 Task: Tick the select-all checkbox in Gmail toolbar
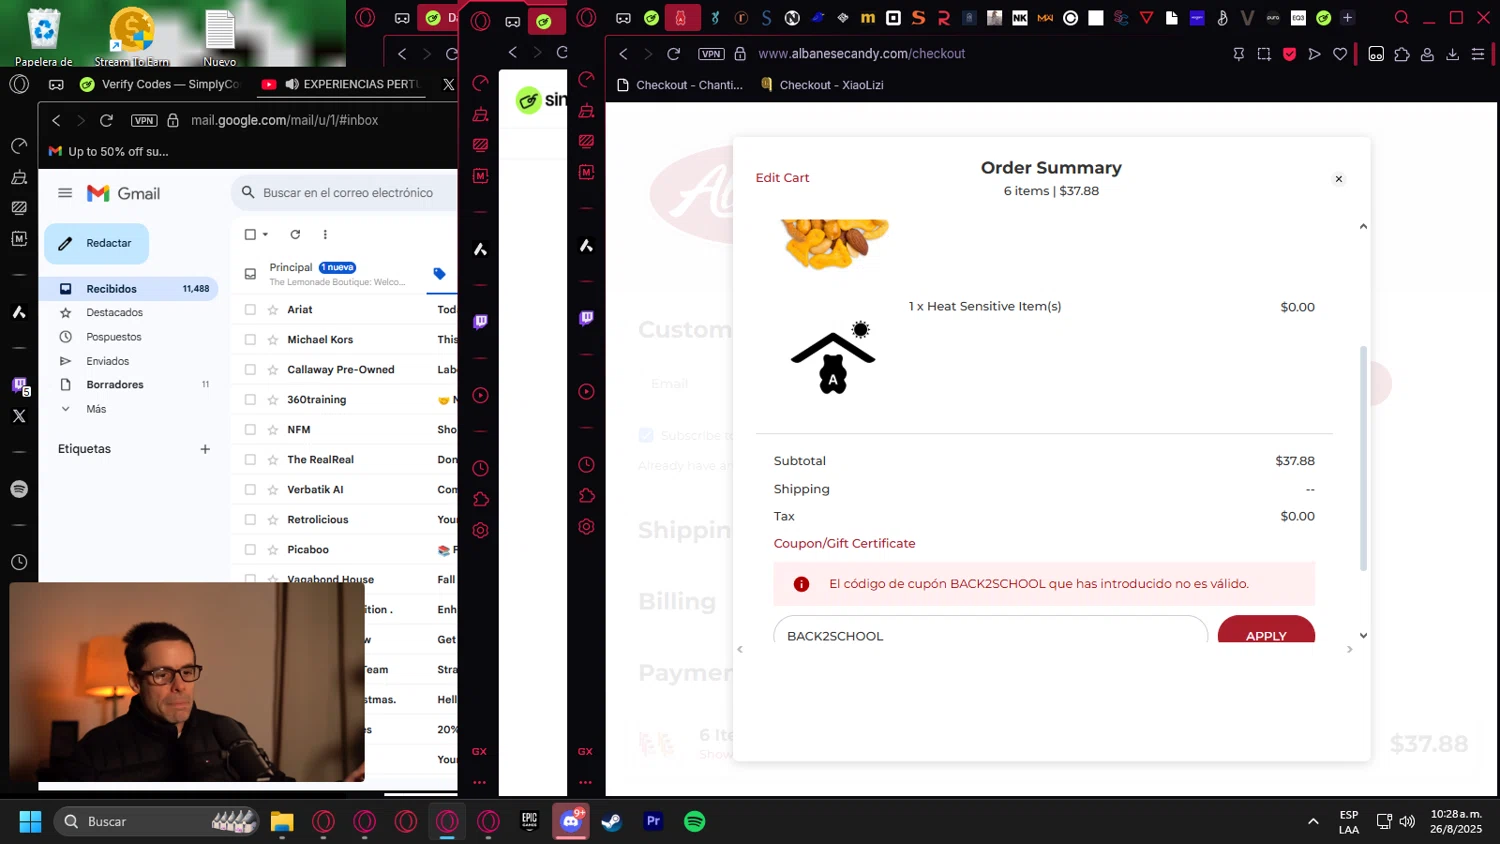tap(250, 234)
